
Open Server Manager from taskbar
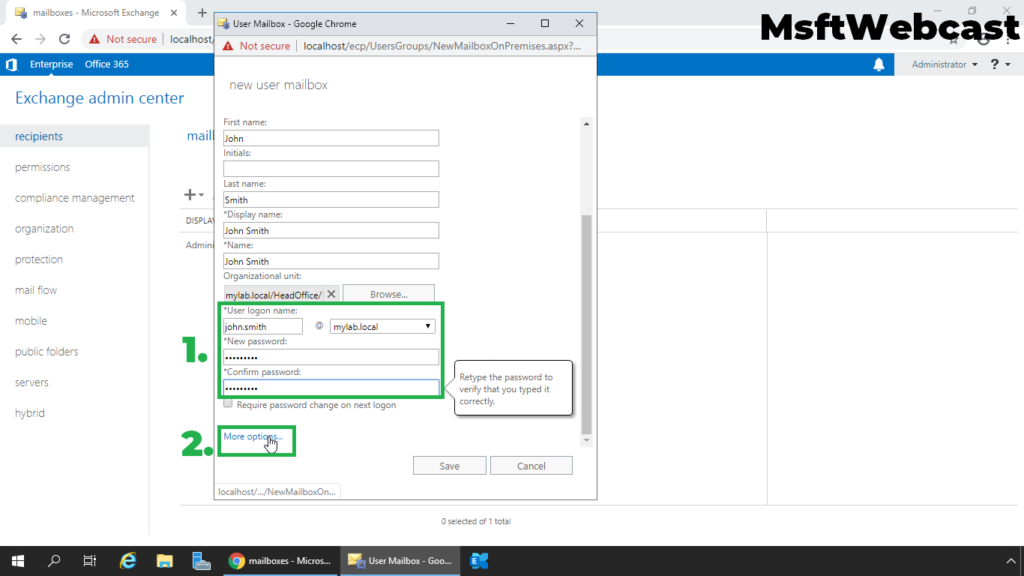[201, 560]
